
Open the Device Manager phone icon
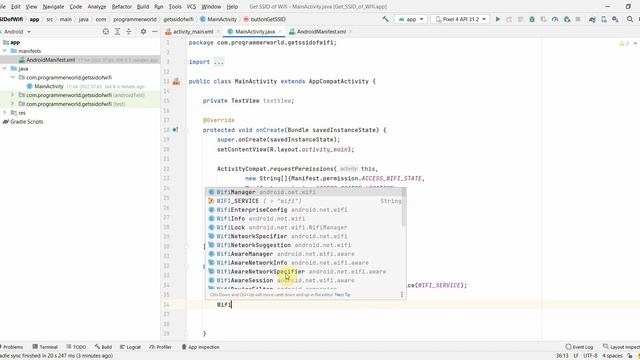604,19
